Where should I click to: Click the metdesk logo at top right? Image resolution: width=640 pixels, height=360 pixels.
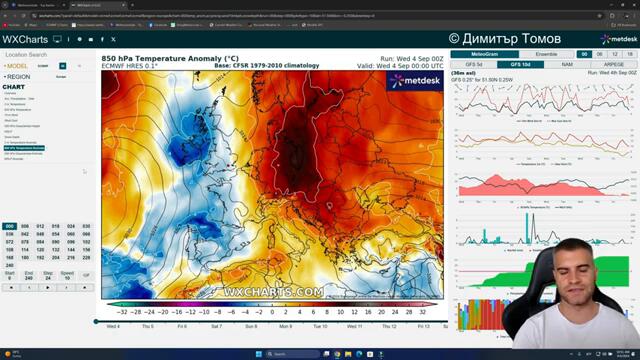pyautogui.click(x=618, y=39)
